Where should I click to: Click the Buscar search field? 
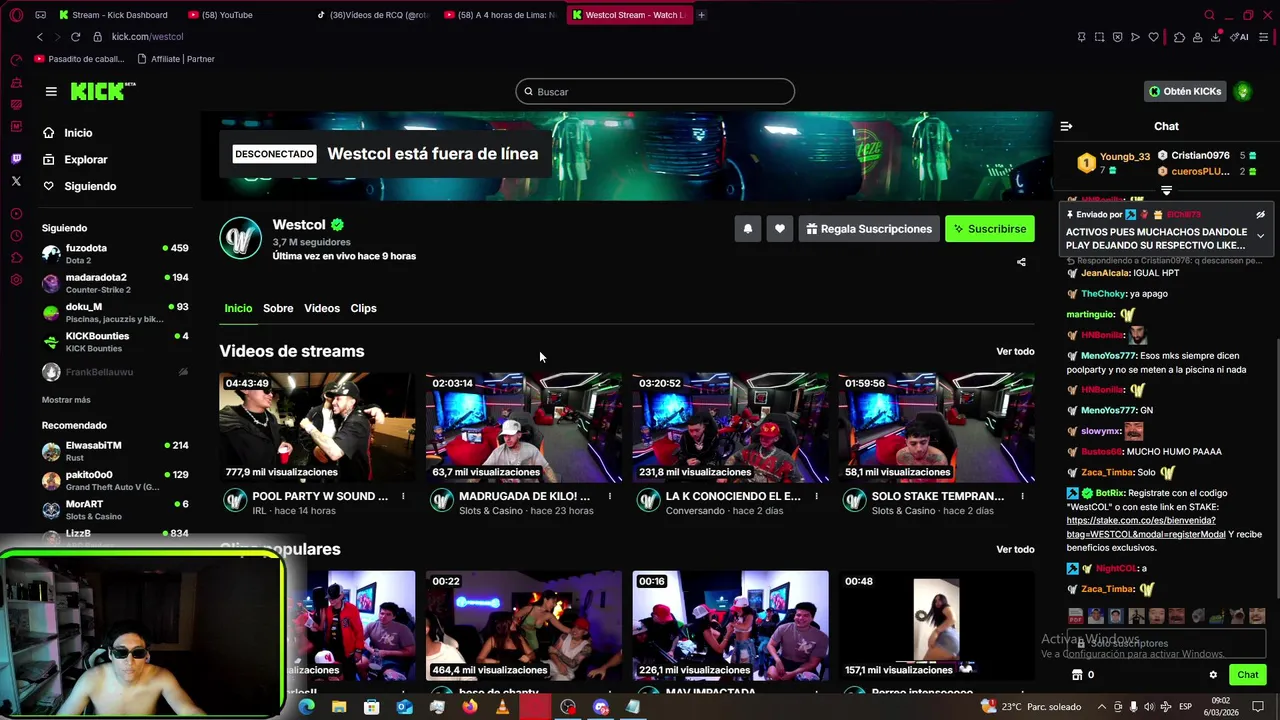[655, 92]
